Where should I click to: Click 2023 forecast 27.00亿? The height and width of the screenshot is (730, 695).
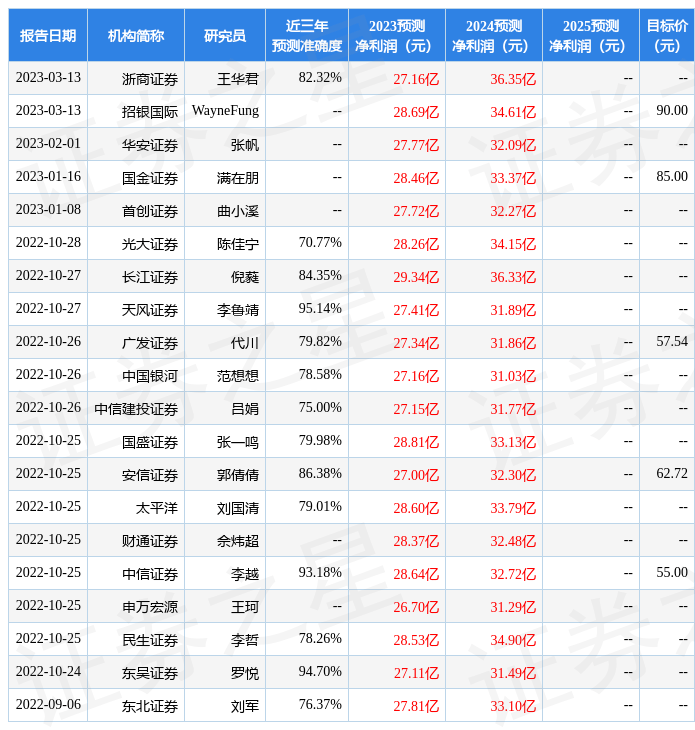(416, 475)
